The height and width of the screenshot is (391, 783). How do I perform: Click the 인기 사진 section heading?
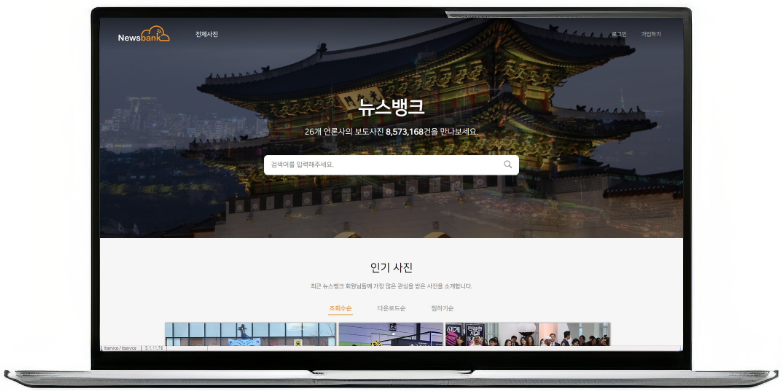click(x=392, y=268)
